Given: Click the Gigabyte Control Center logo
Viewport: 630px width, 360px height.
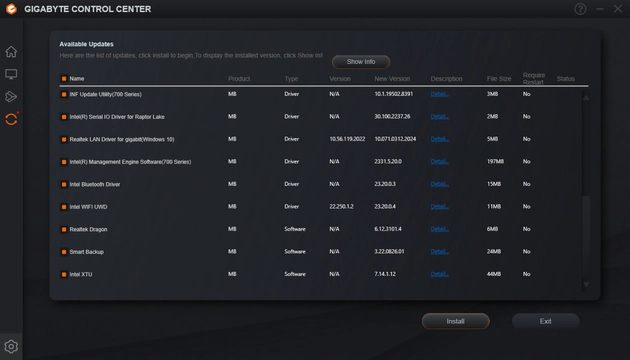Looking at the screenshot, I should (x=11, y=9).
